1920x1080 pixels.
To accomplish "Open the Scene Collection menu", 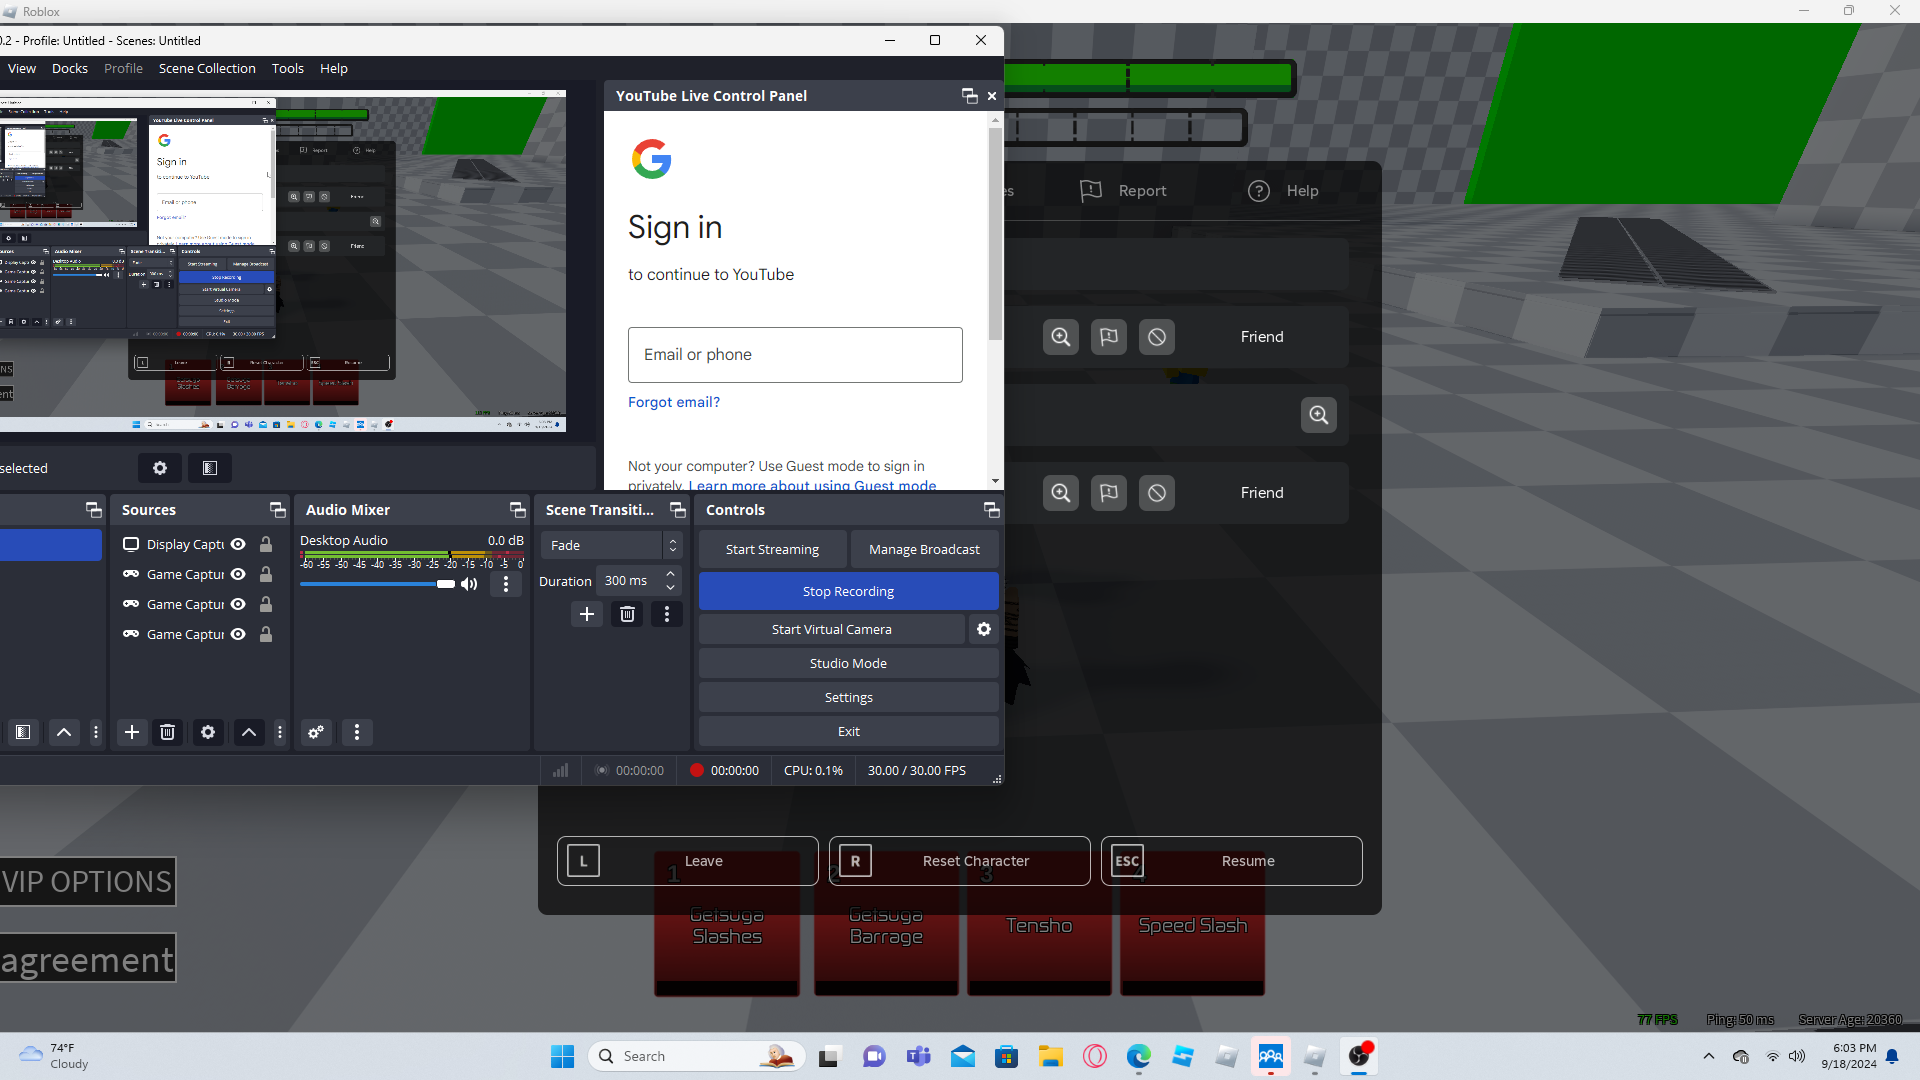I will (x=207, y=68).
